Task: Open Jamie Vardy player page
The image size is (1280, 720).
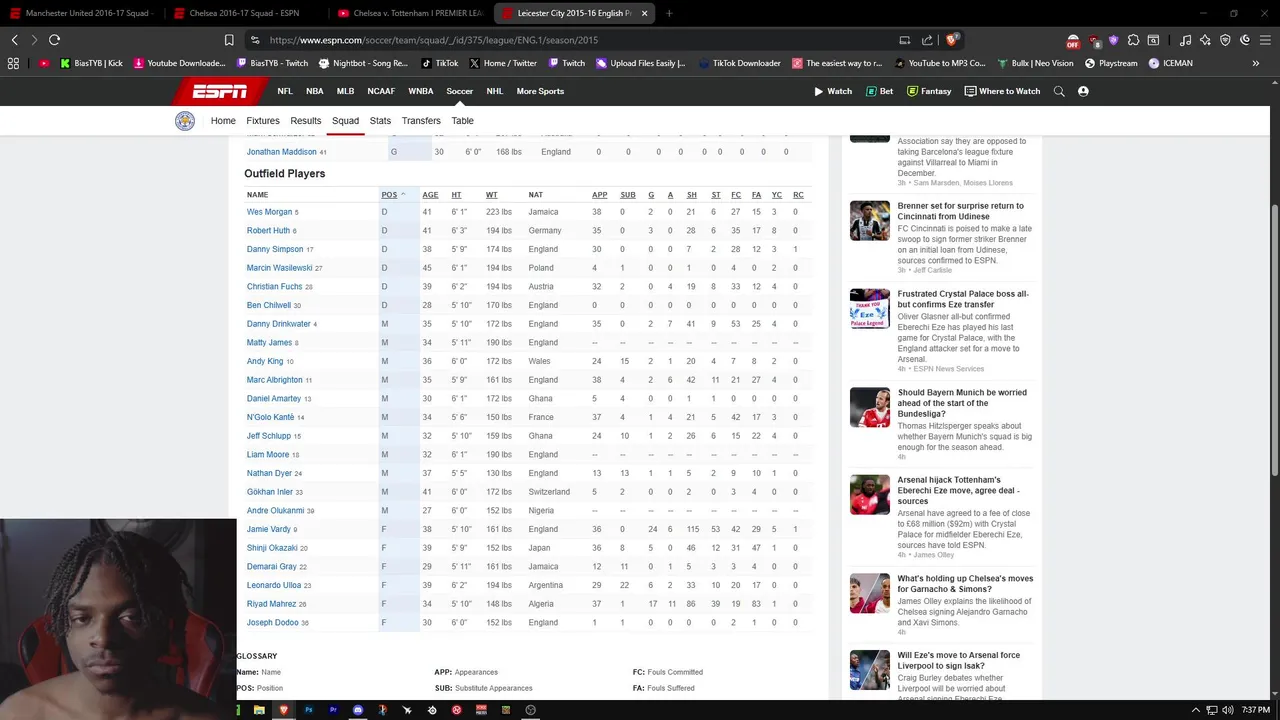Action: tap(269, 529)
